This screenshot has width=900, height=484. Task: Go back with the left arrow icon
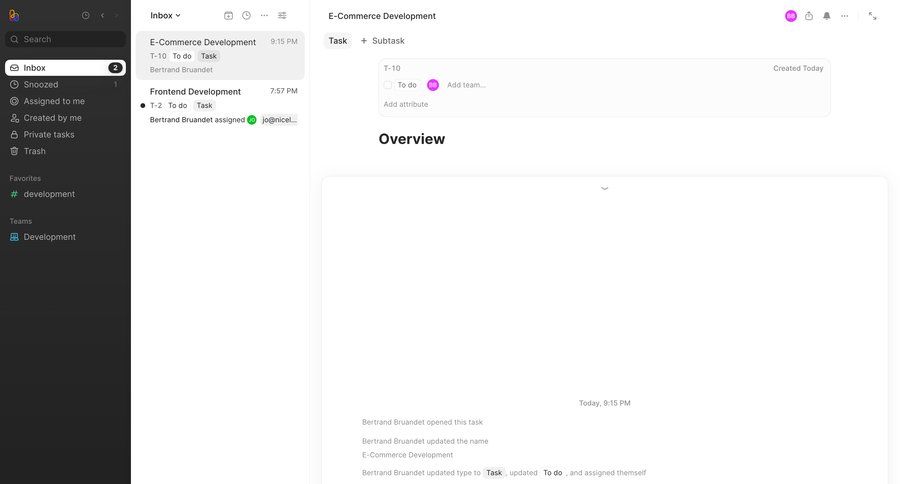point(102,16)
